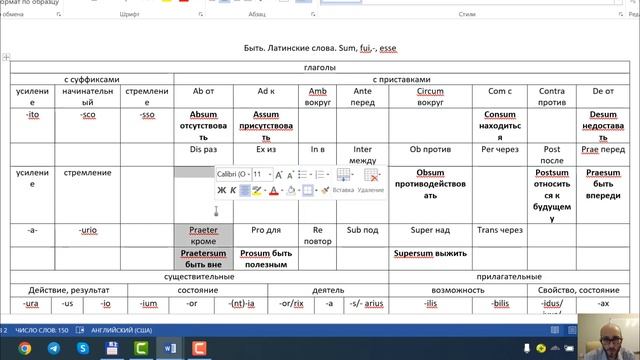Click the Obsum противодействовать cell
Viewport: 640px width, 360px height.
pyautogui.click(x=430, y=195)
